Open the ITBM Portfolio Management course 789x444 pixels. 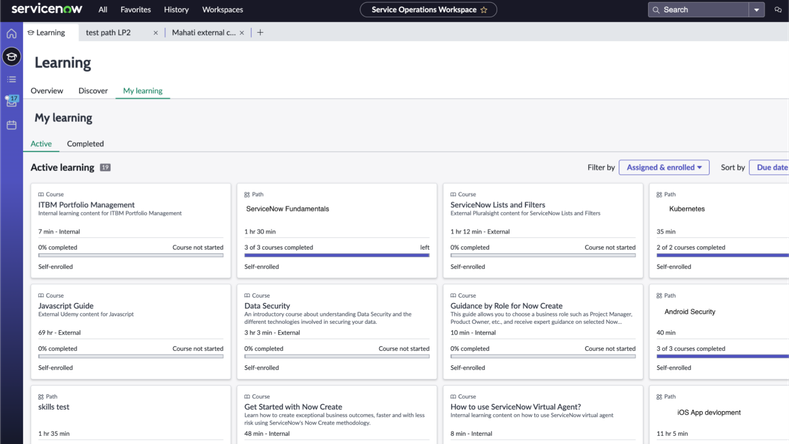87,205
